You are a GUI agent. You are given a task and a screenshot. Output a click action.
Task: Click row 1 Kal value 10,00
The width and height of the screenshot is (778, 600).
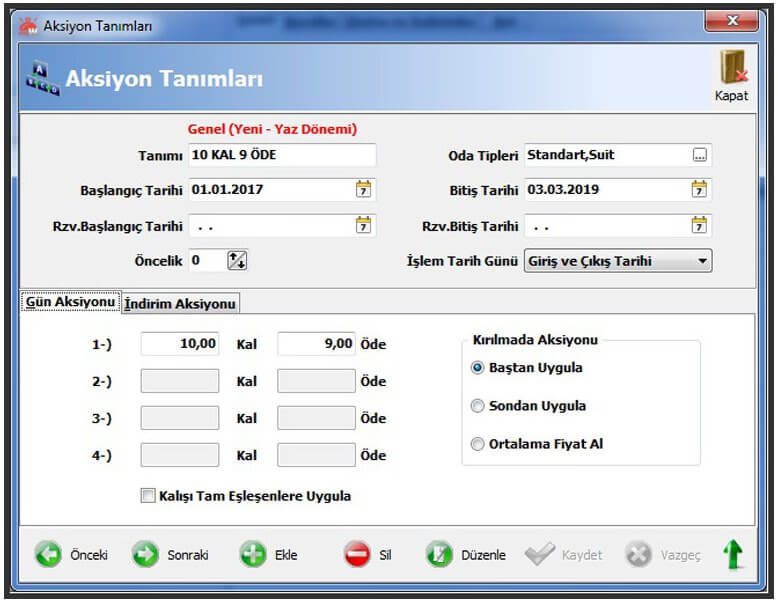(x=180, y=343)
